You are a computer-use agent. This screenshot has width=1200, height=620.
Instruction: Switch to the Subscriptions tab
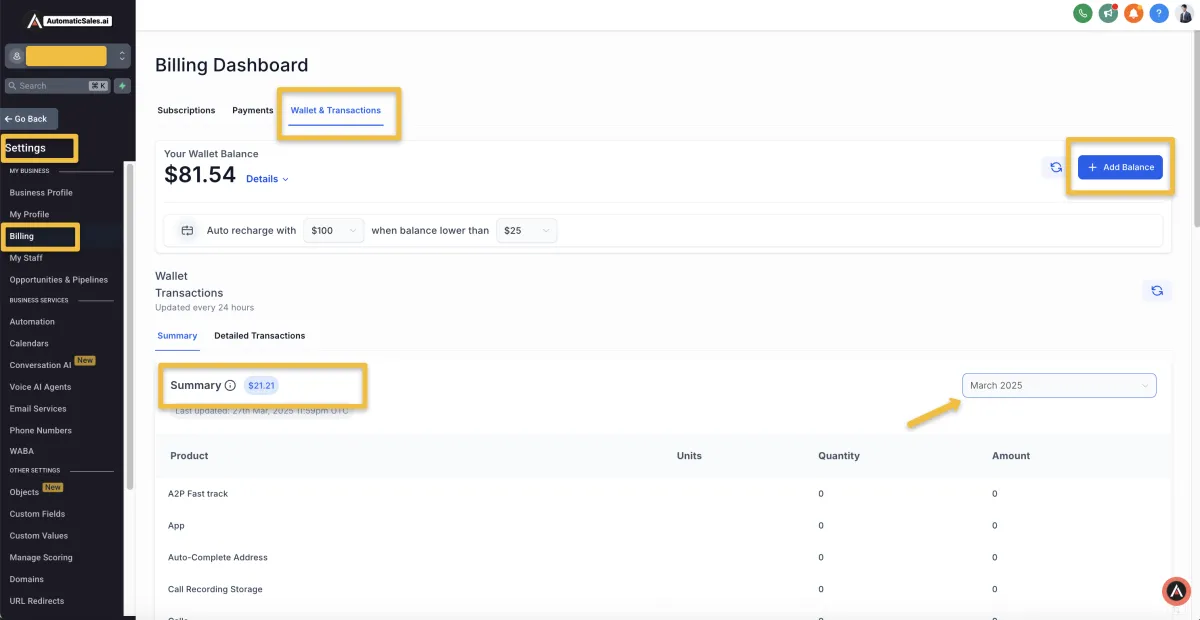point(186,110)
